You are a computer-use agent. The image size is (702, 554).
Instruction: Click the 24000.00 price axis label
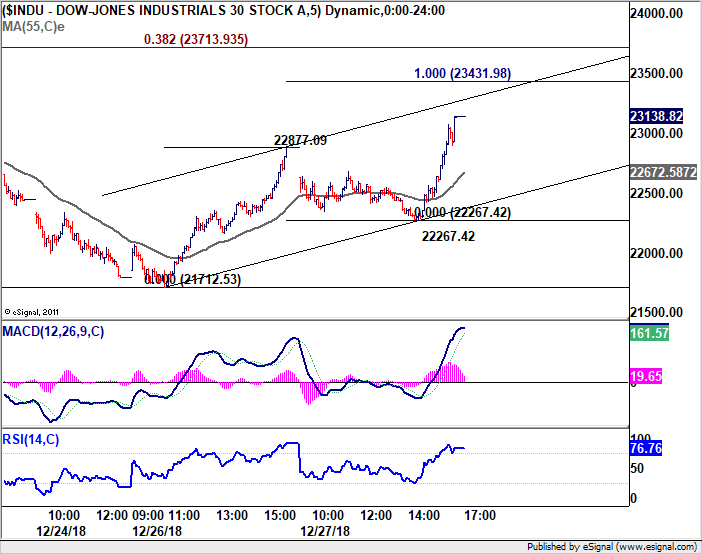(656, 13)
